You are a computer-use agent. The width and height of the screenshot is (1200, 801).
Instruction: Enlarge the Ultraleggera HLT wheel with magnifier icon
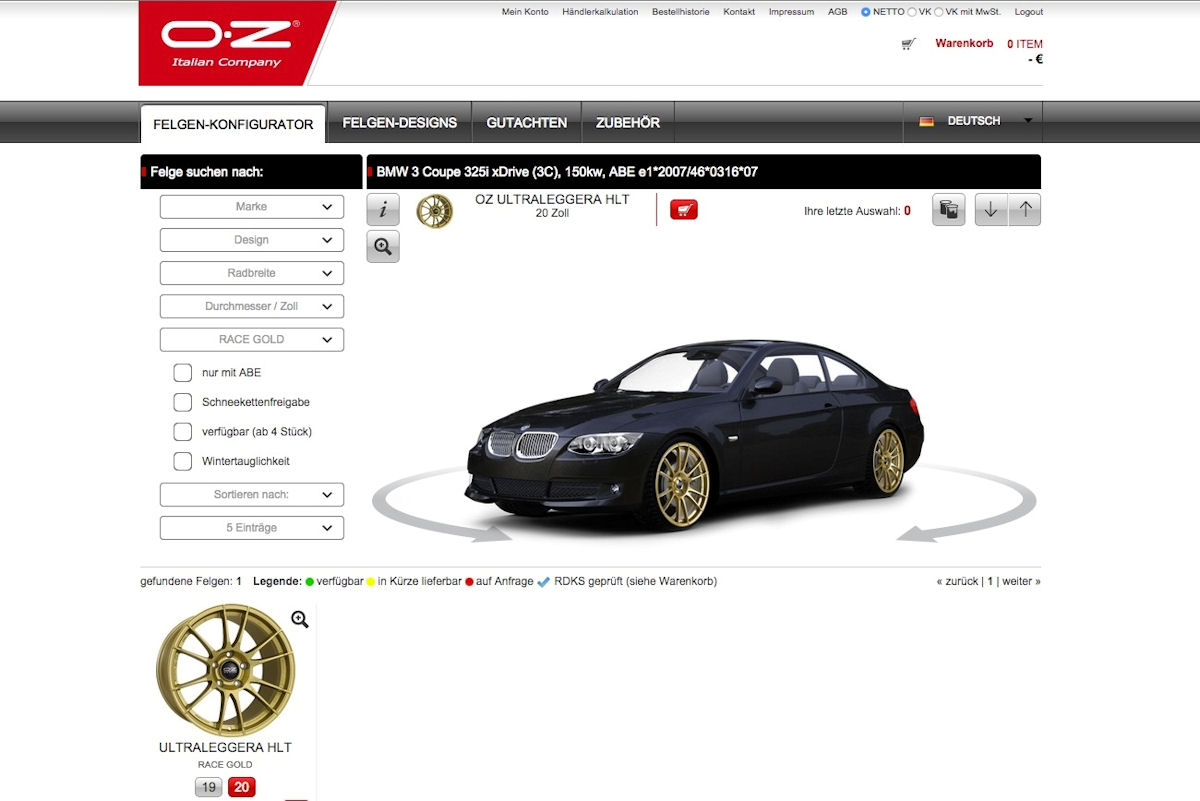coord(300,619)
